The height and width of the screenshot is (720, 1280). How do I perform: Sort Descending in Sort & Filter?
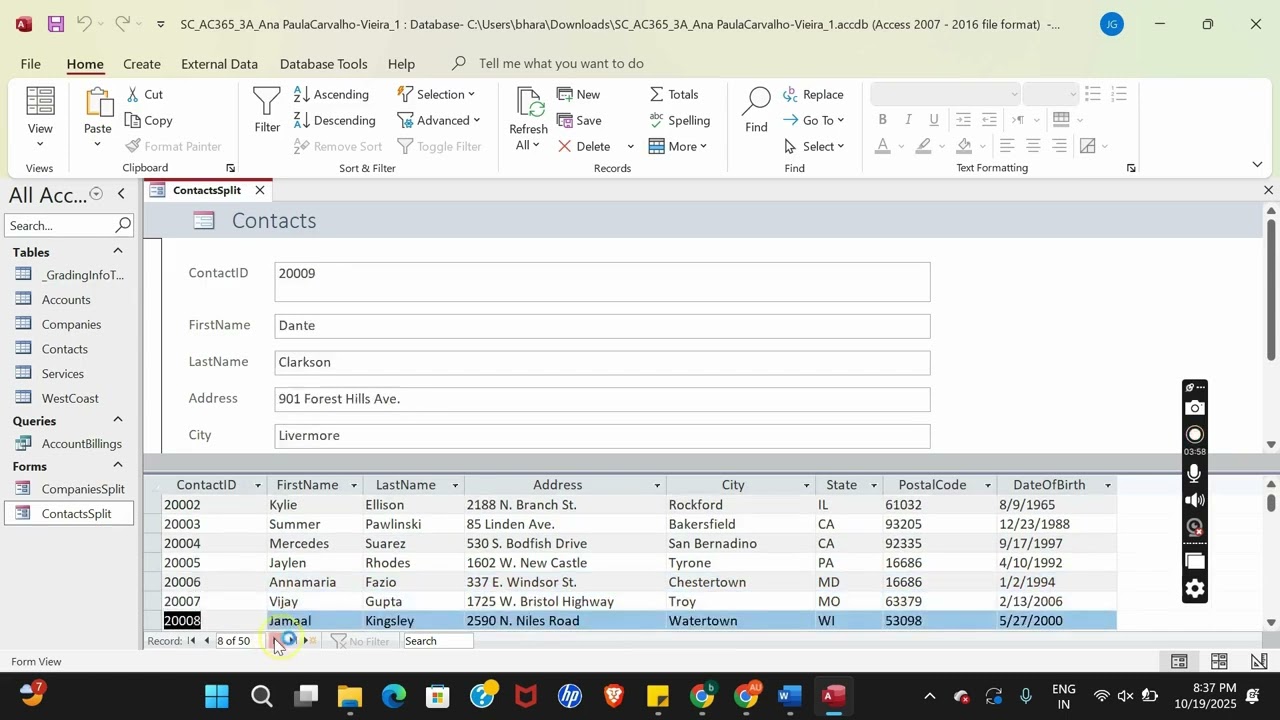click(x=335, y=120)
